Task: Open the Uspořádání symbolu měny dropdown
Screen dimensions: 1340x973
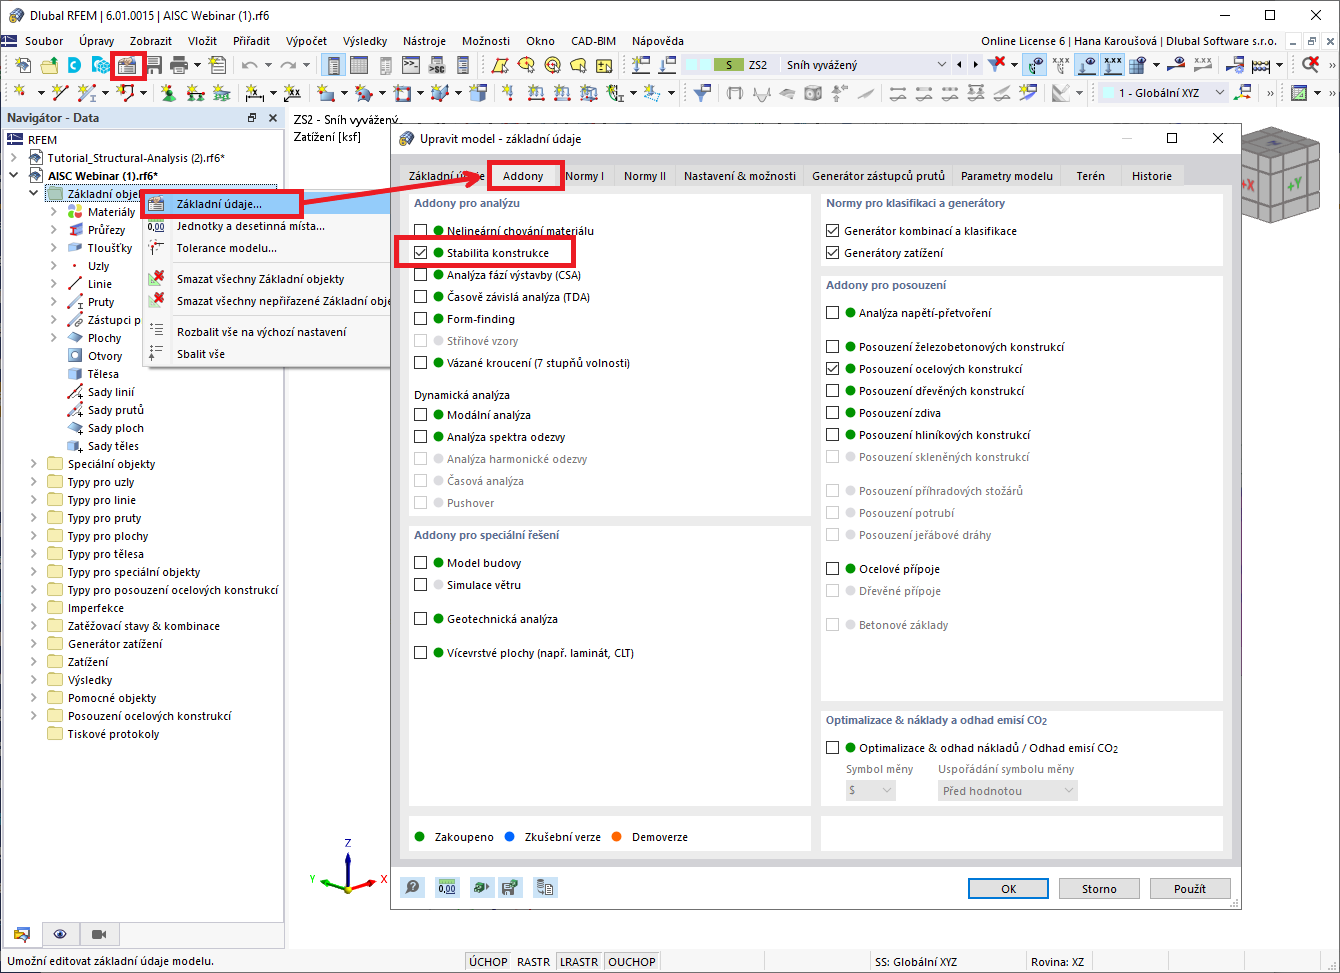Action: coord(1007,790)
